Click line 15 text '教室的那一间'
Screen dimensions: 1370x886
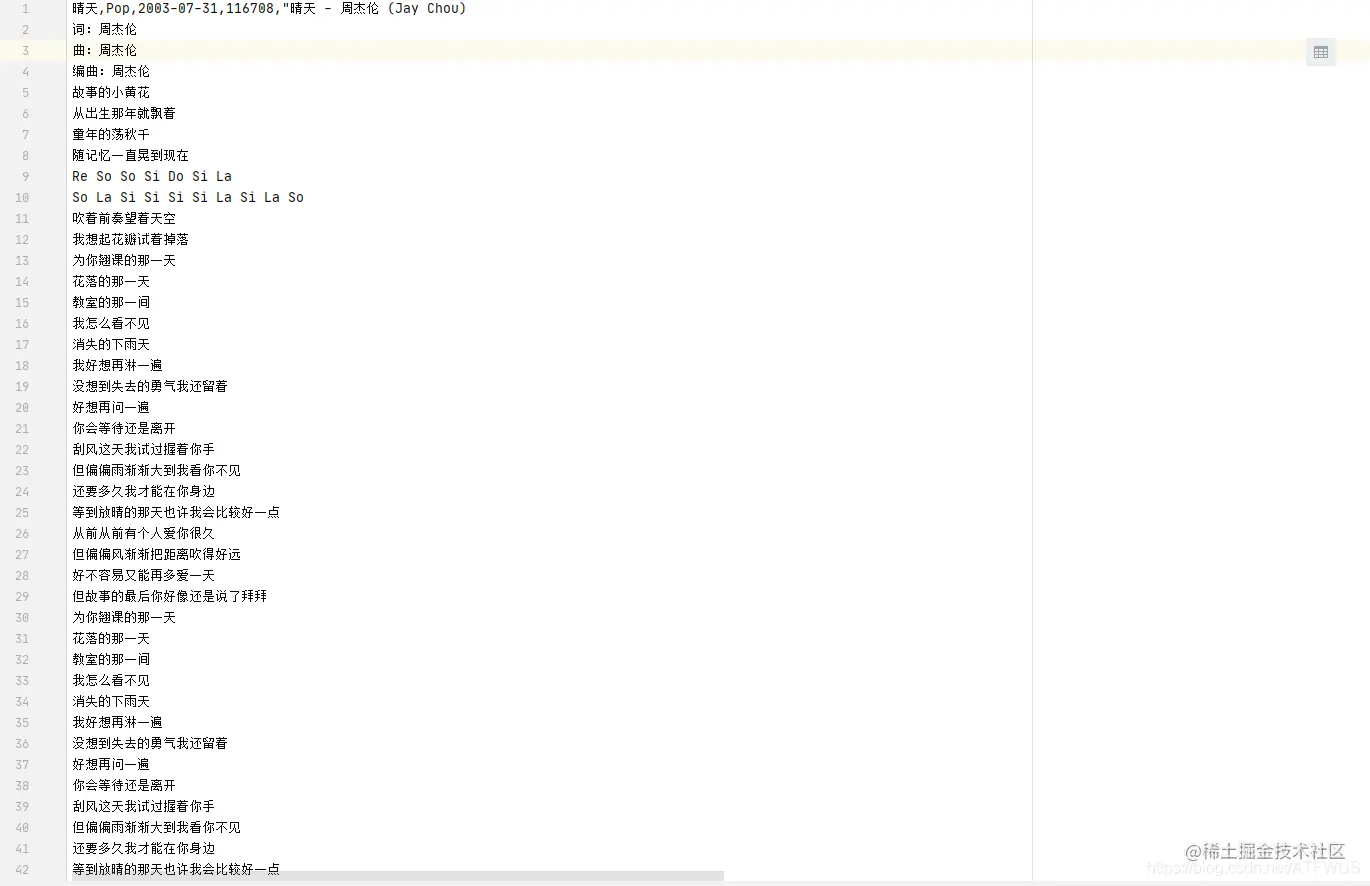click(111, 302)
